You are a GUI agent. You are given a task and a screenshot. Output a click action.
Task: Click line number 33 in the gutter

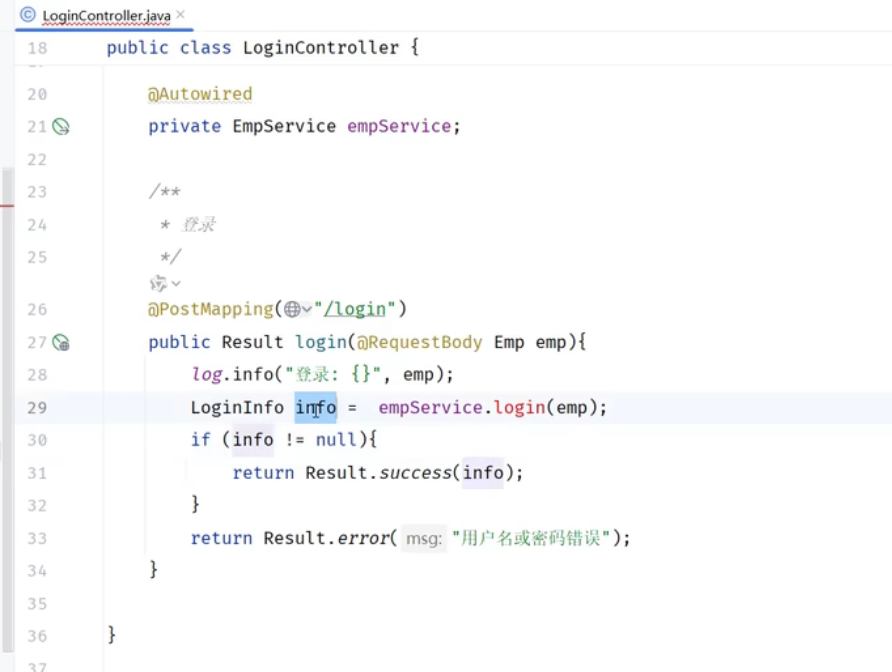pyautogui.click(x=37, y=538)
